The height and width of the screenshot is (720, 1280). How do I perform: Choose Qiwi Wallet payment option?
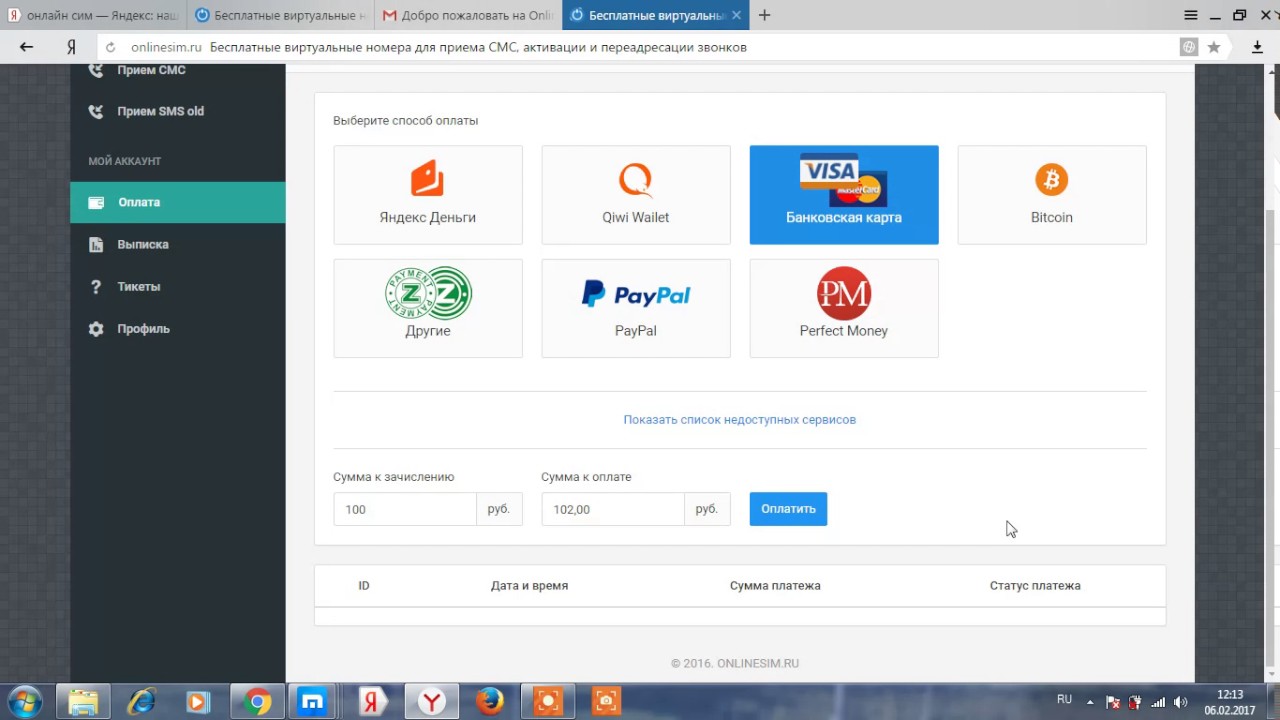(x=636, y=195)
